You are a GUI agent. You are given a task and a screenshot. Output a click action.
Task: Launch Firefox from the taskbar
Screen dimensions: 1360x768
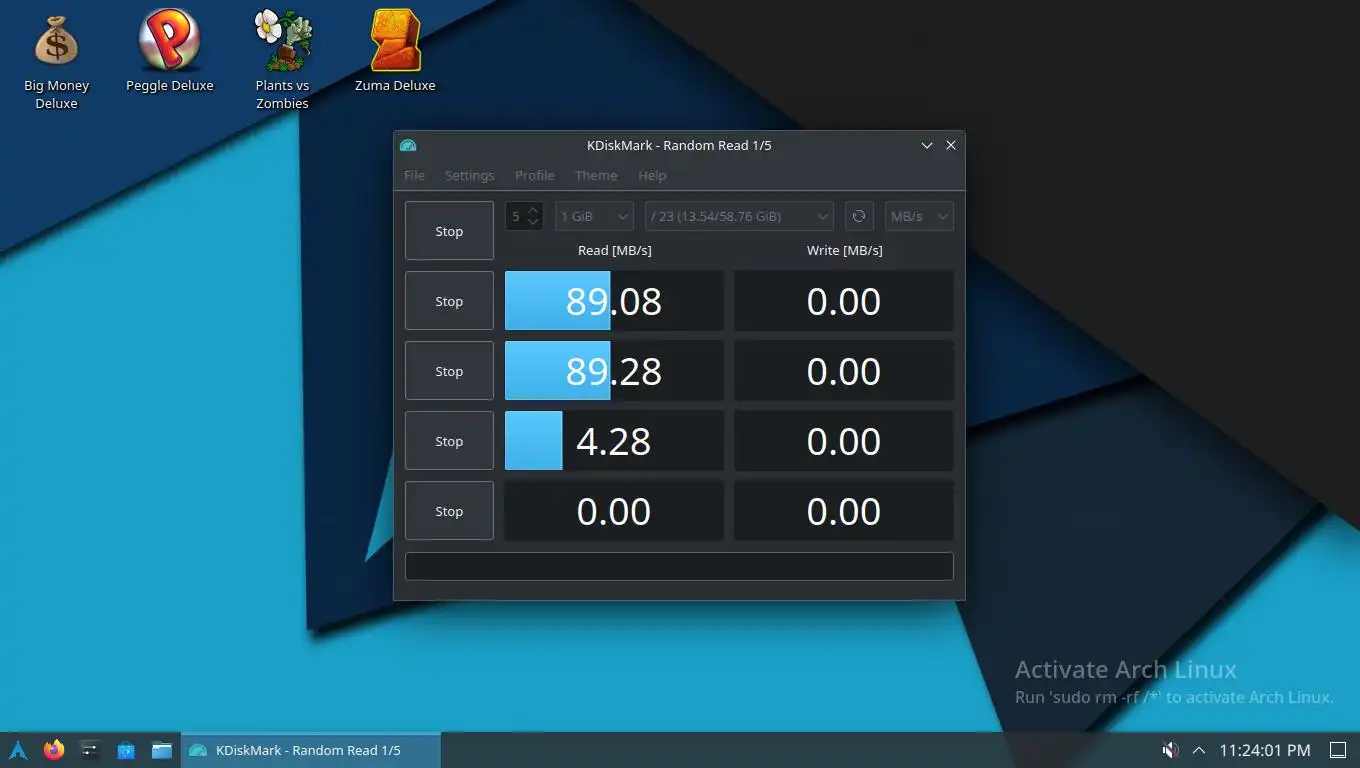(54, 750)
